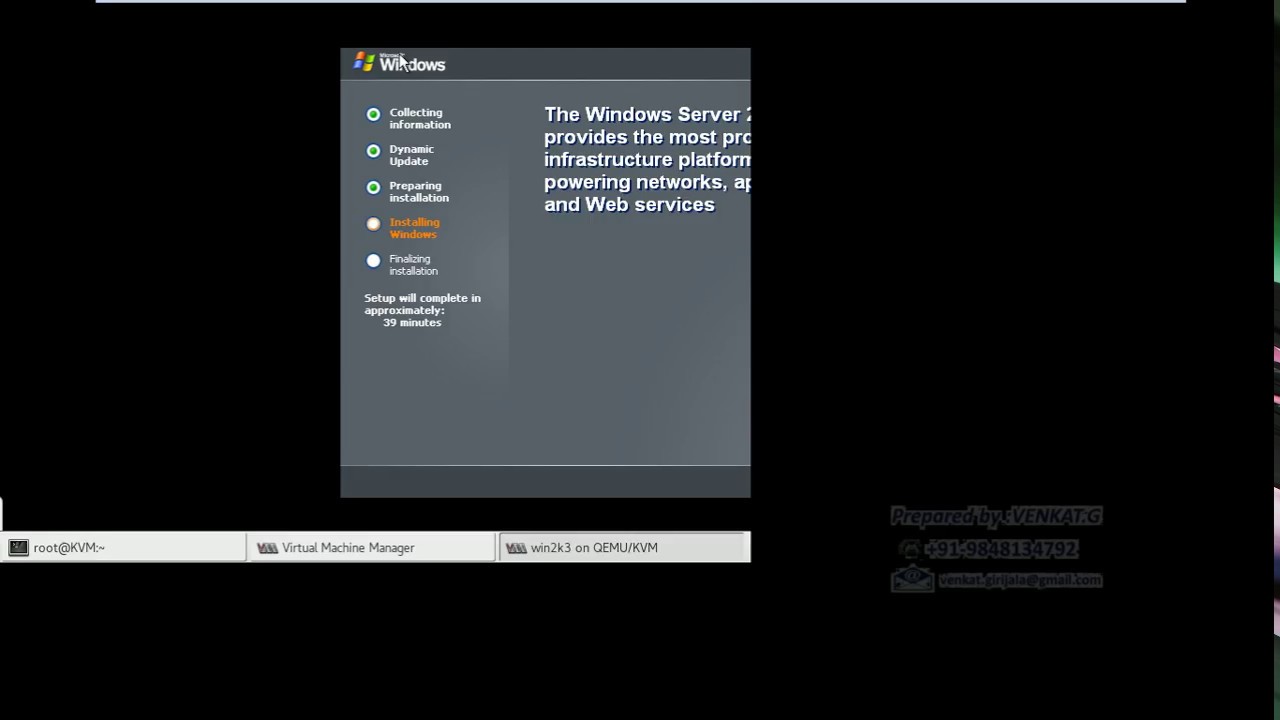Open the root@KVM terminal taskbar entry
The height and width of the screenshot is (720, 1280).
(x=123, y=547)
